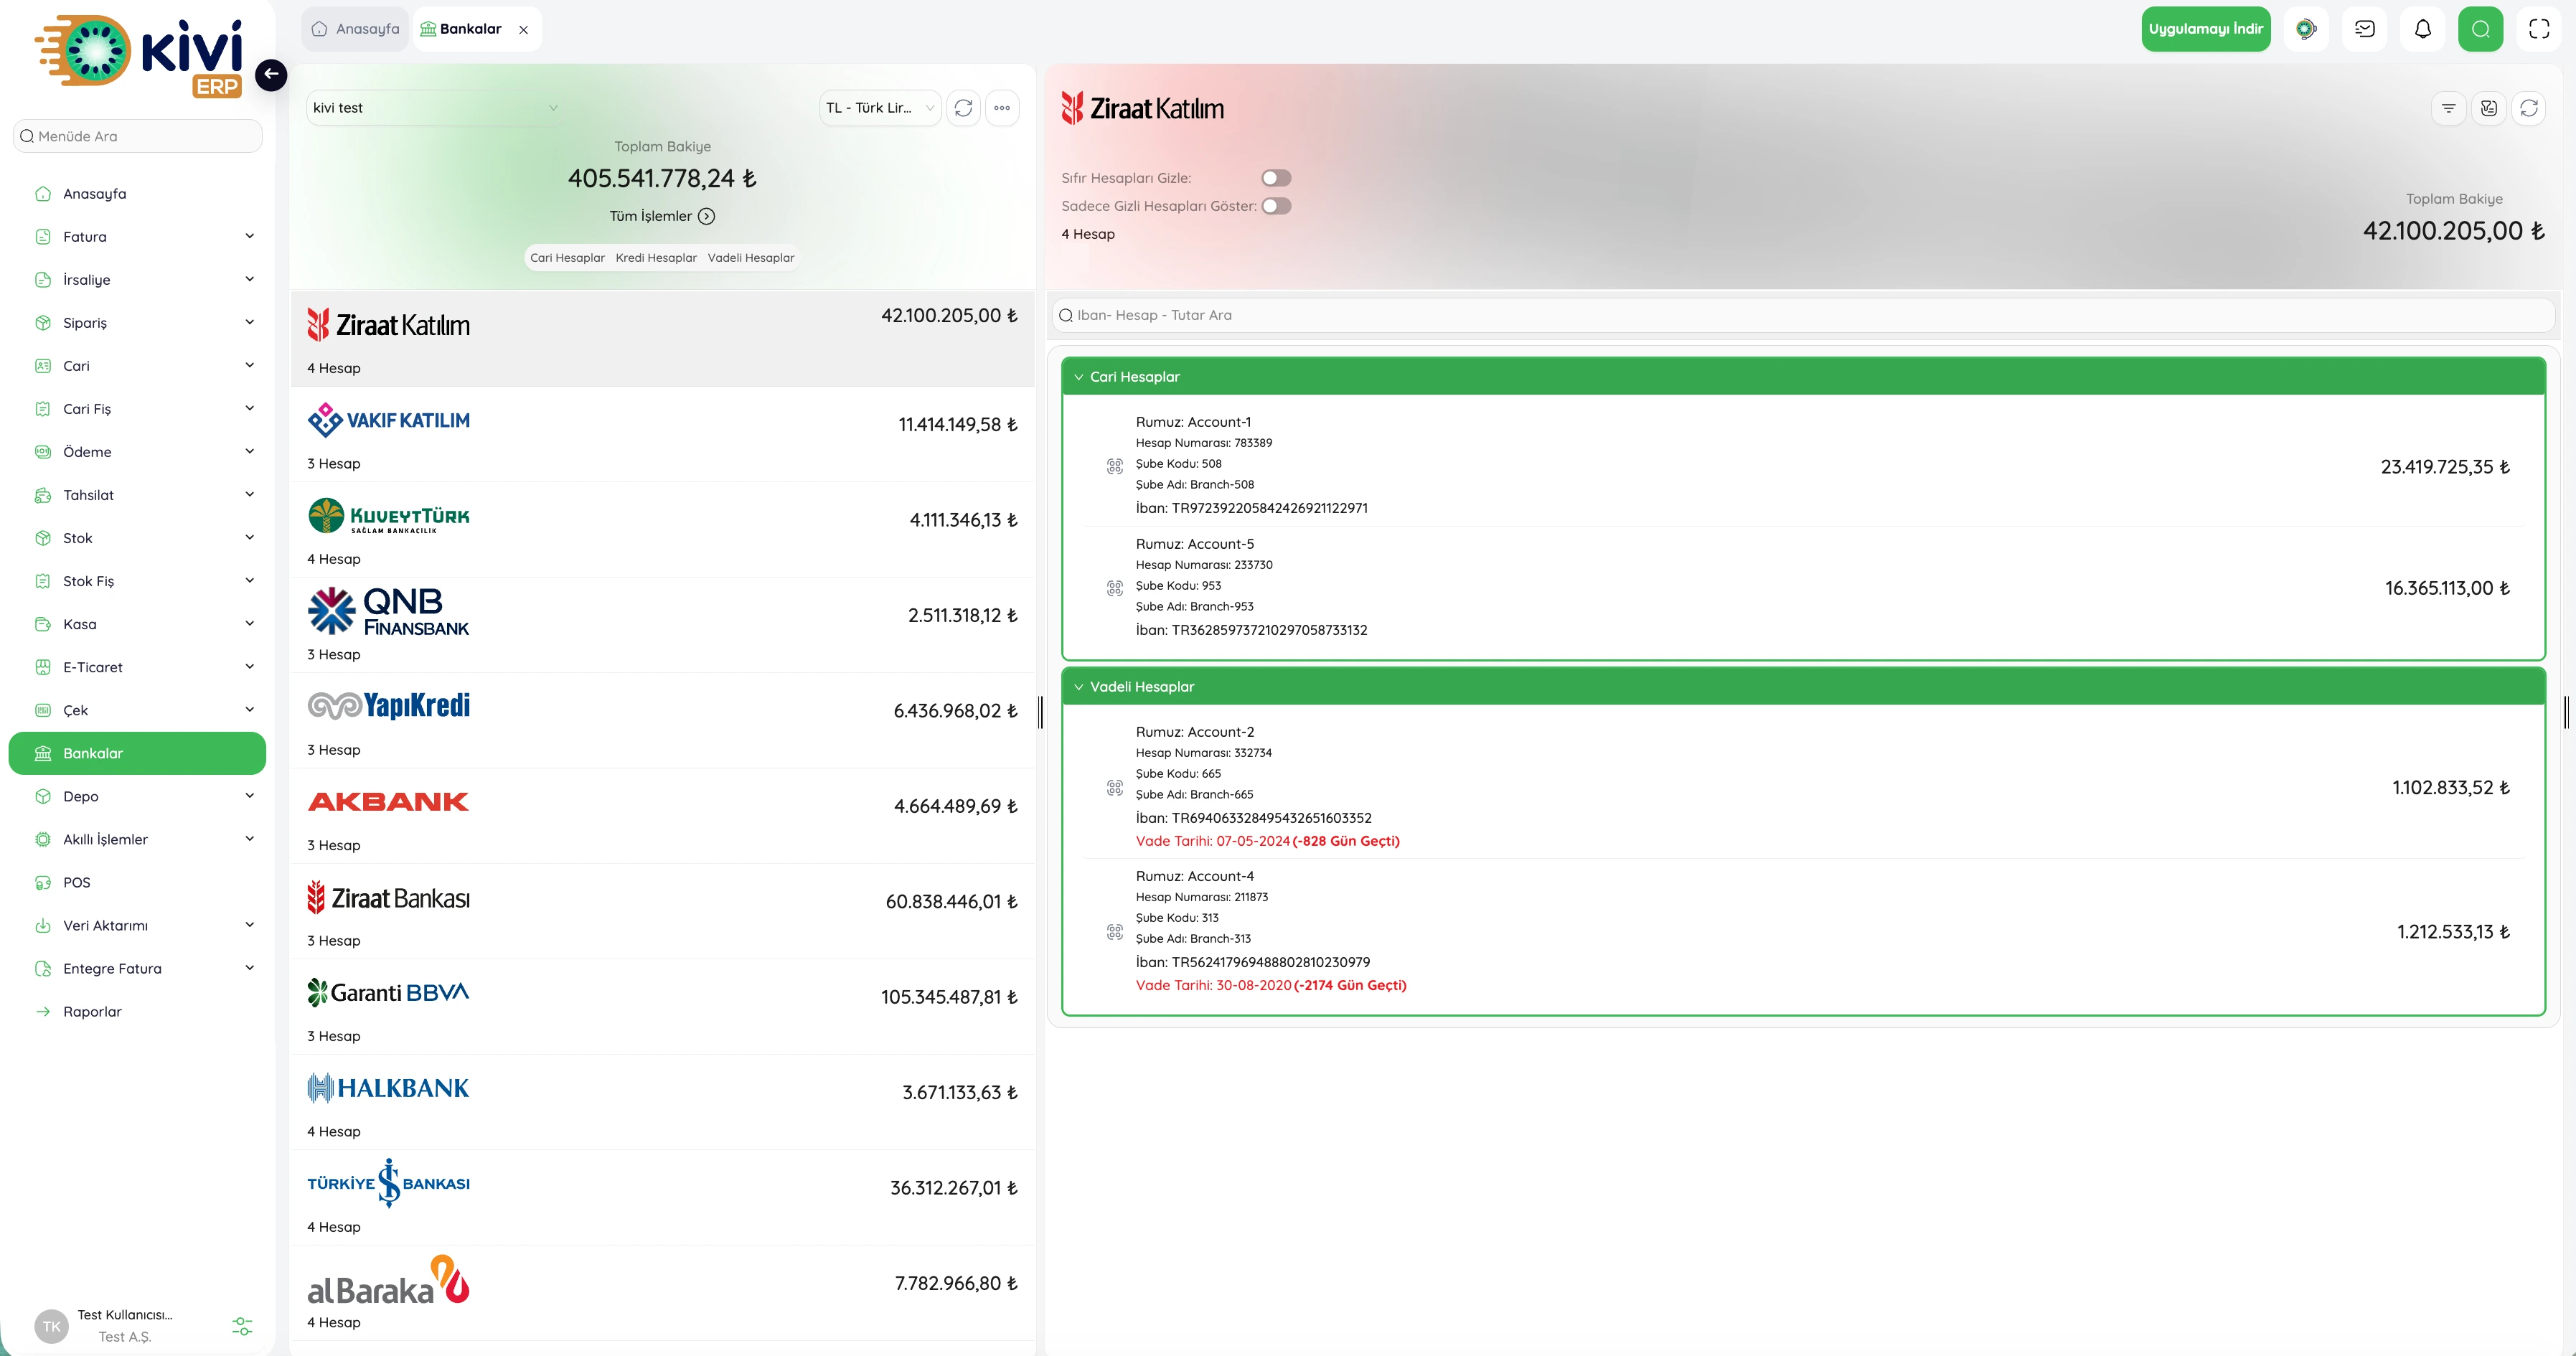Click the panel splitter handle between lists
The width and height of the screenshot is (2576, 1356).
coord(1040,712)
